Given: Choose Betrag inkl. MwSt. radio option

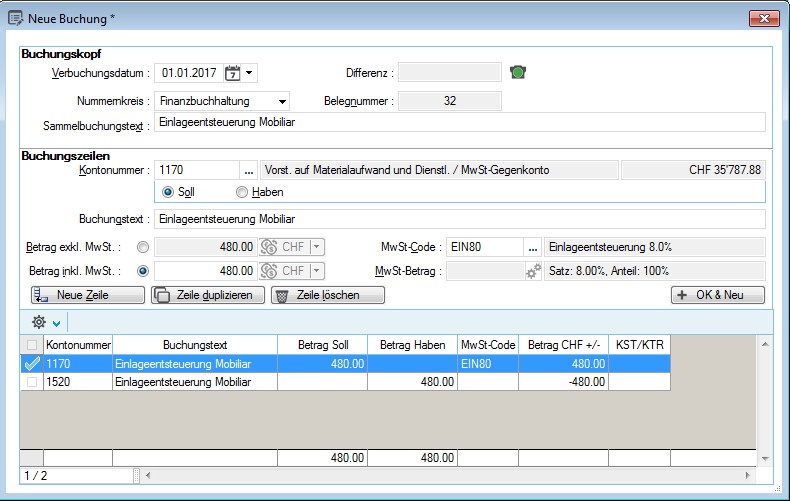Looking at the screenshot, I should 143,271.
